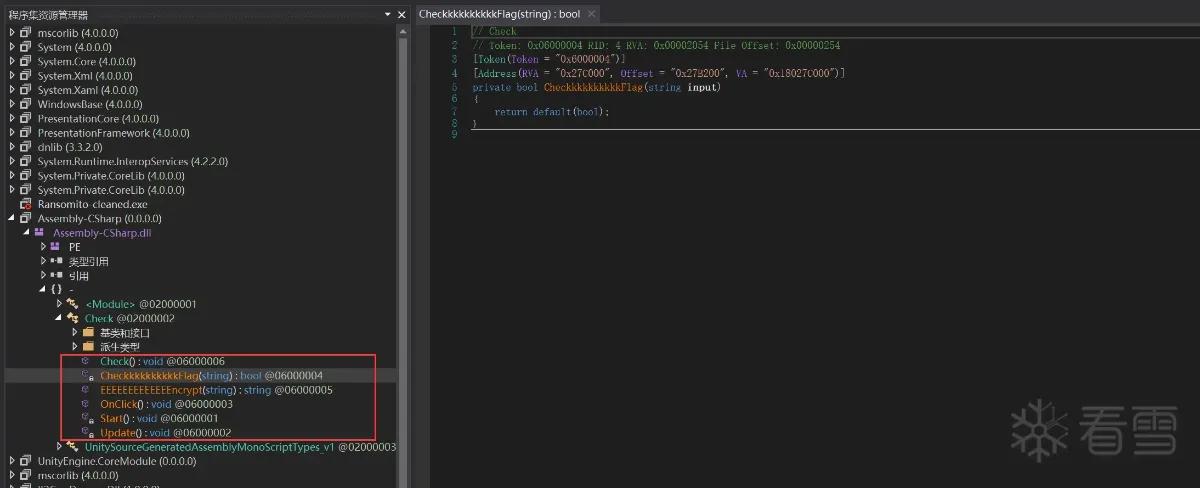The height and width of the screenshot is (488, 1200).
Task: Close the CheckkkkkkkkkkFlag tab
Action: coord(591,14)
